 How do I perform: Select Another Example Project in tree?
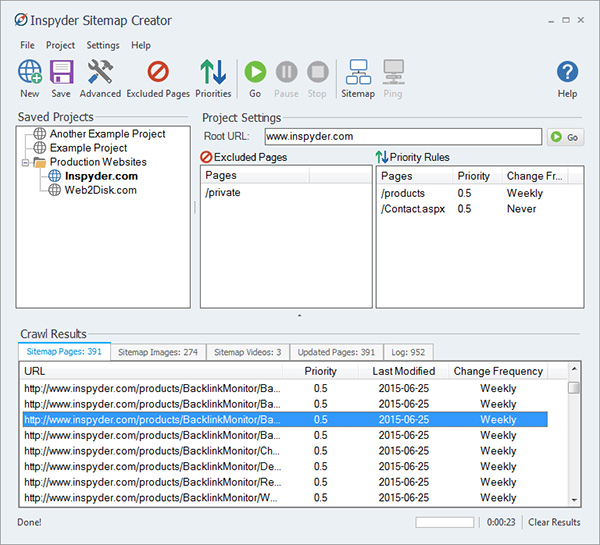108,134
